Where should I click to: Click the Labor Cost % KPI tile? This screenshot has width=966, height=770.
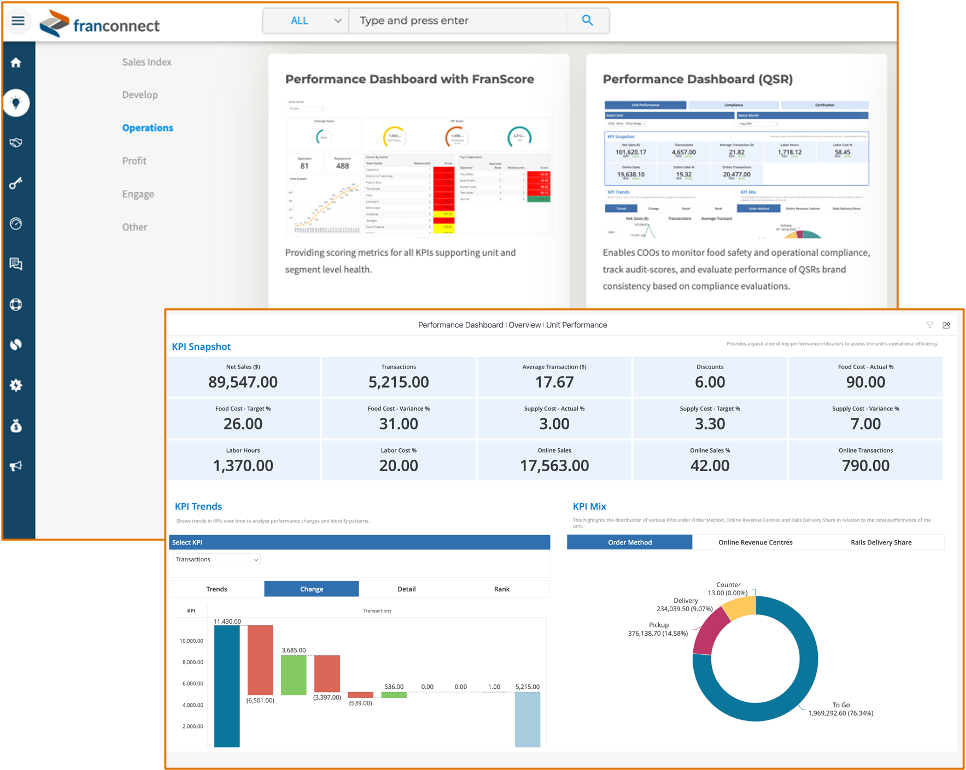click(x=399, y=461)
